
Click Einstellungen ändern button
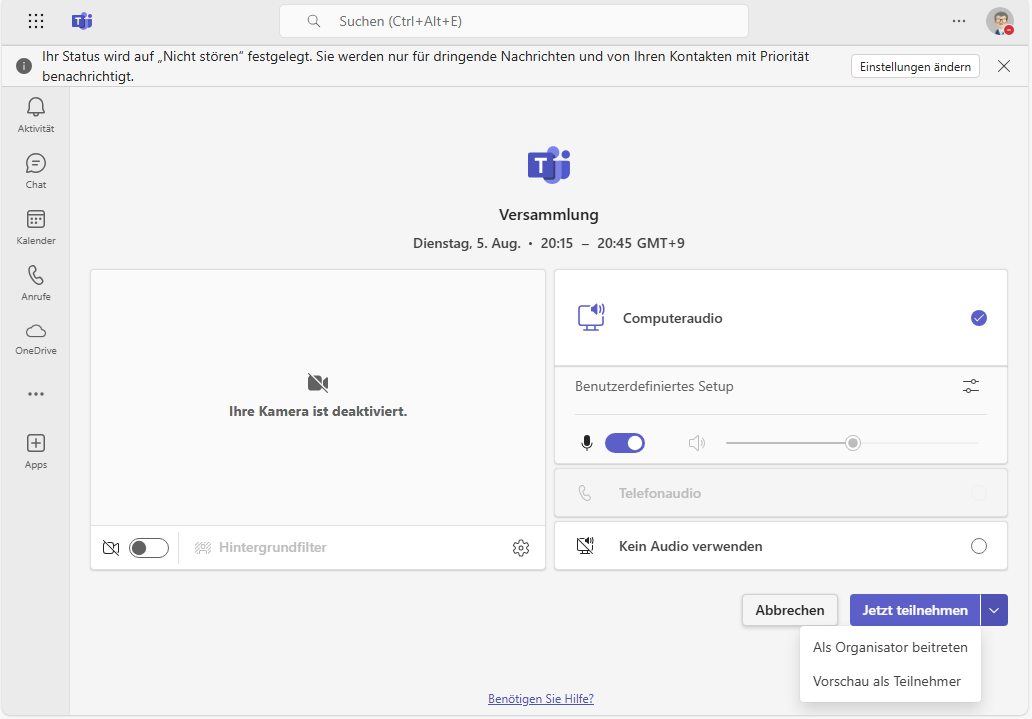pos(915,67)
